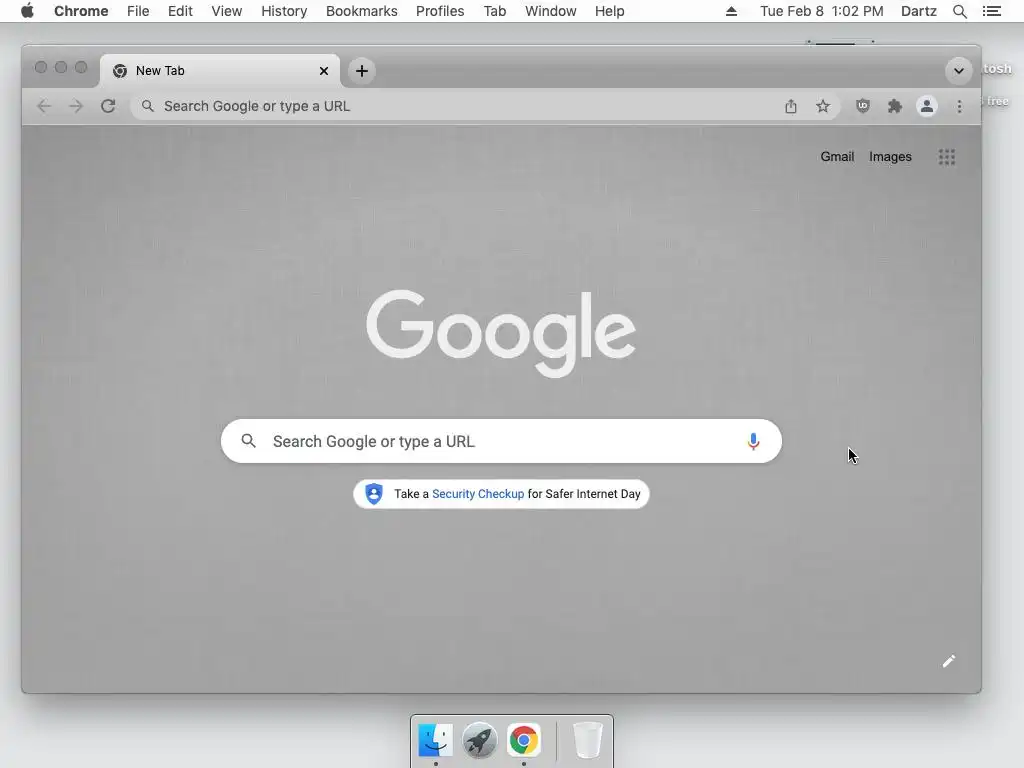
Task: Open Spotlight search in menu bar
Action: pos(959,11)
